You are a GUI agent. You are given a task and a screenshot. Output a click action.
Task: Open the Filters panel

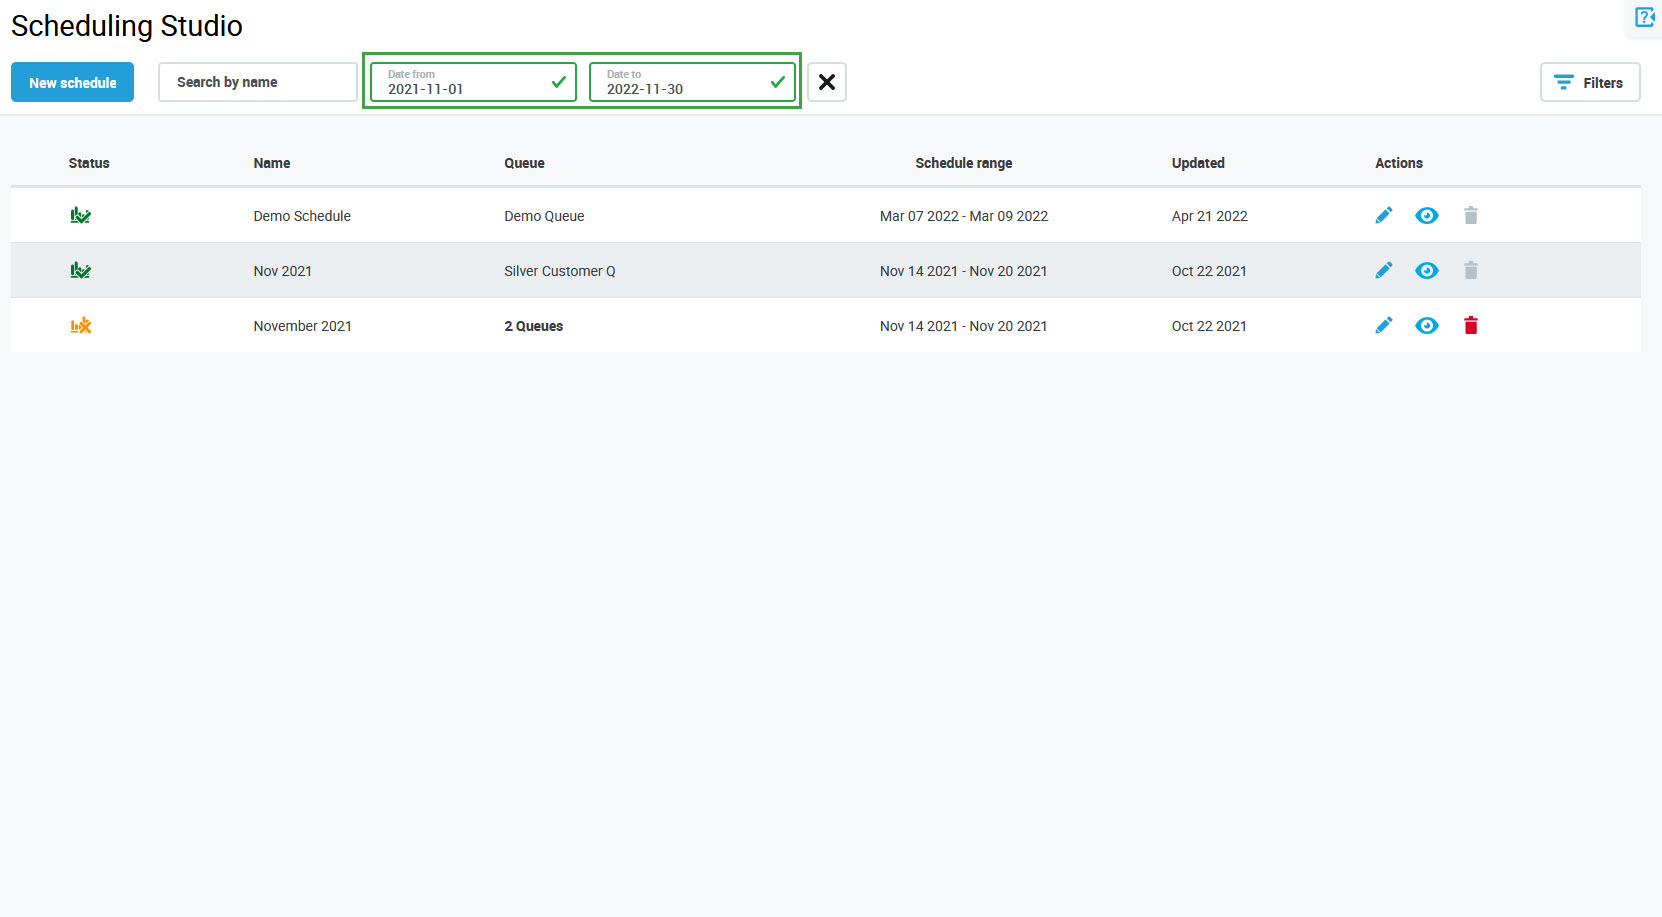(x=1589, y=83)
